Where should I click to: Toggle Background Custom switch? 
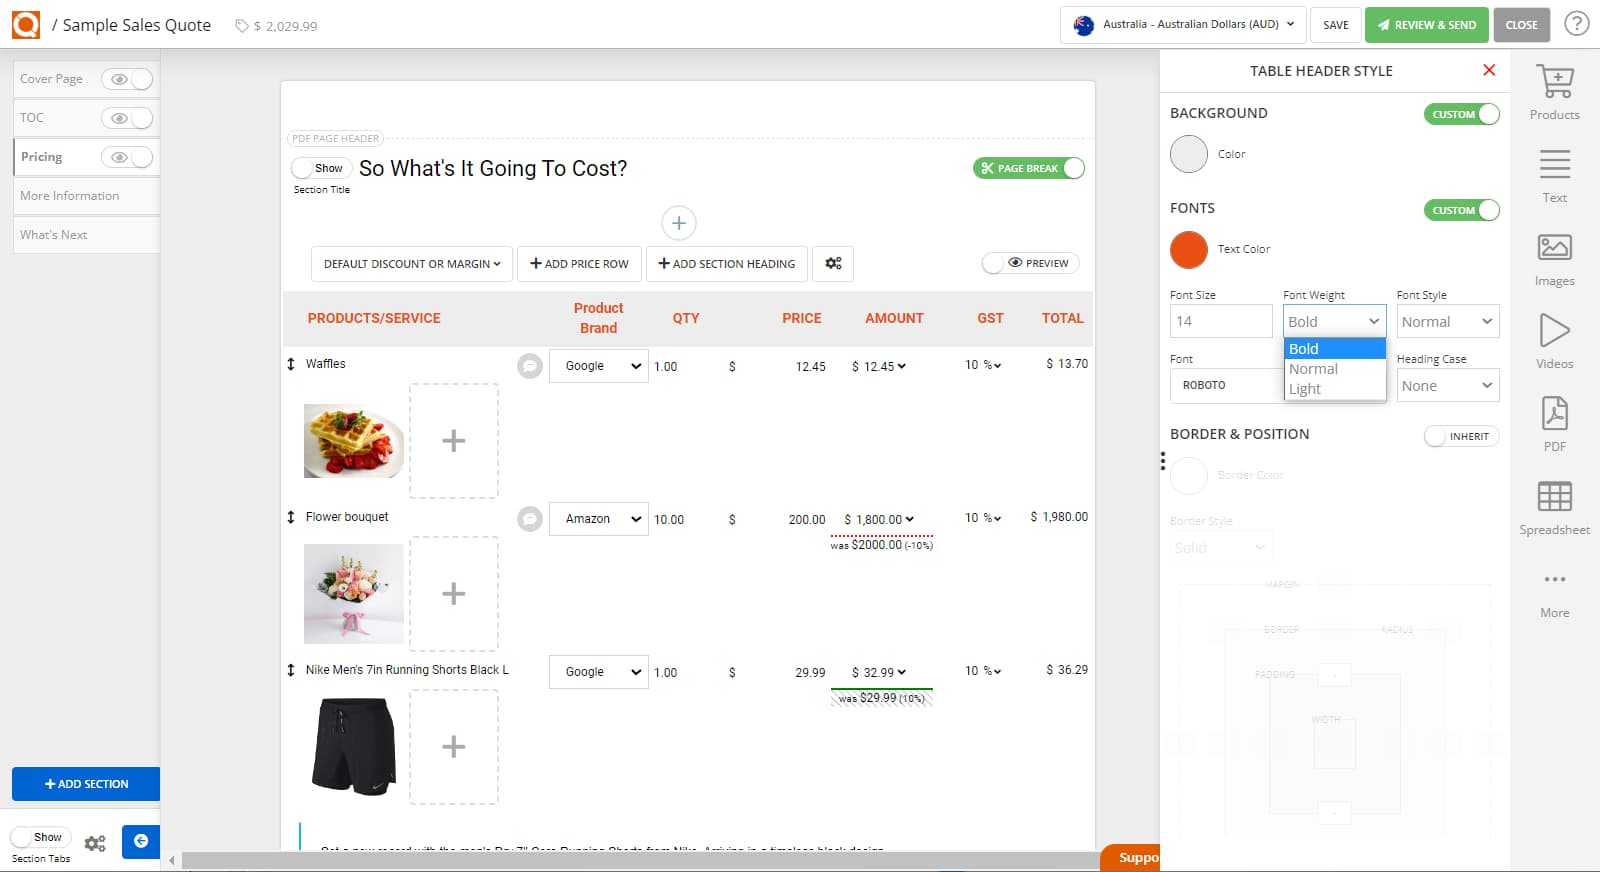pos(1462,114)
